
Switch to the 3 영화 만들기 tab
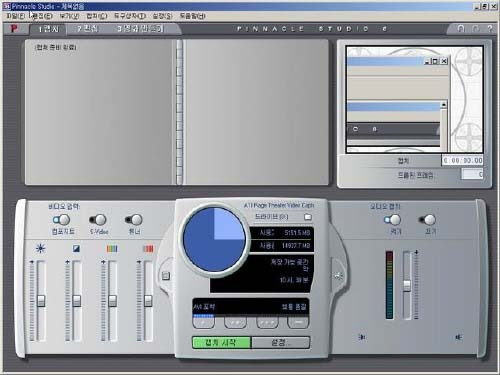(x=140, y=29)
